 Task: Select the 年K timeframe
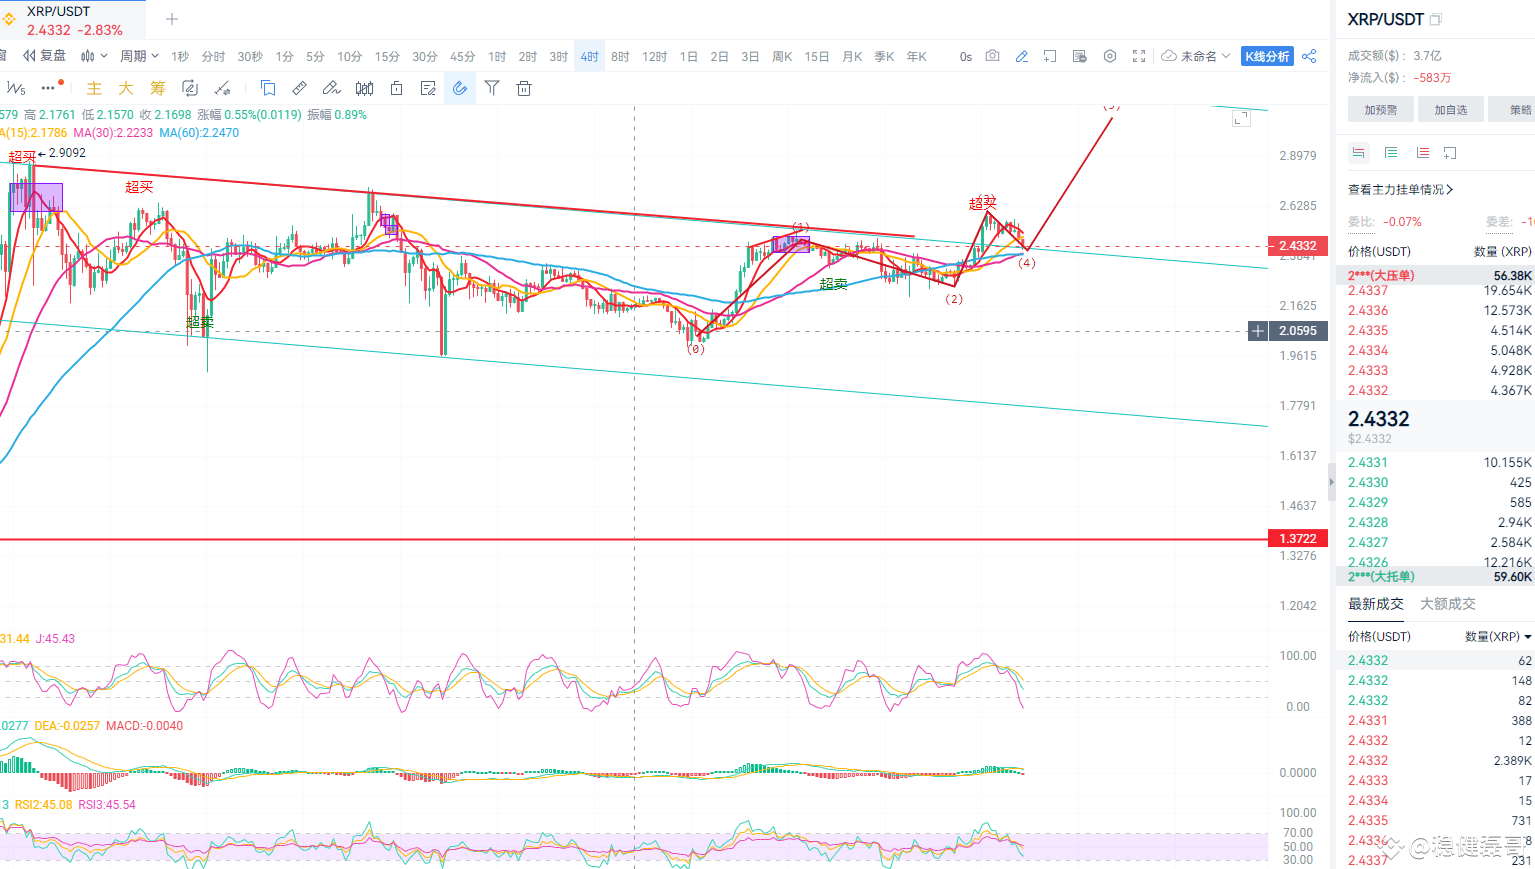(x=916, y=57)
